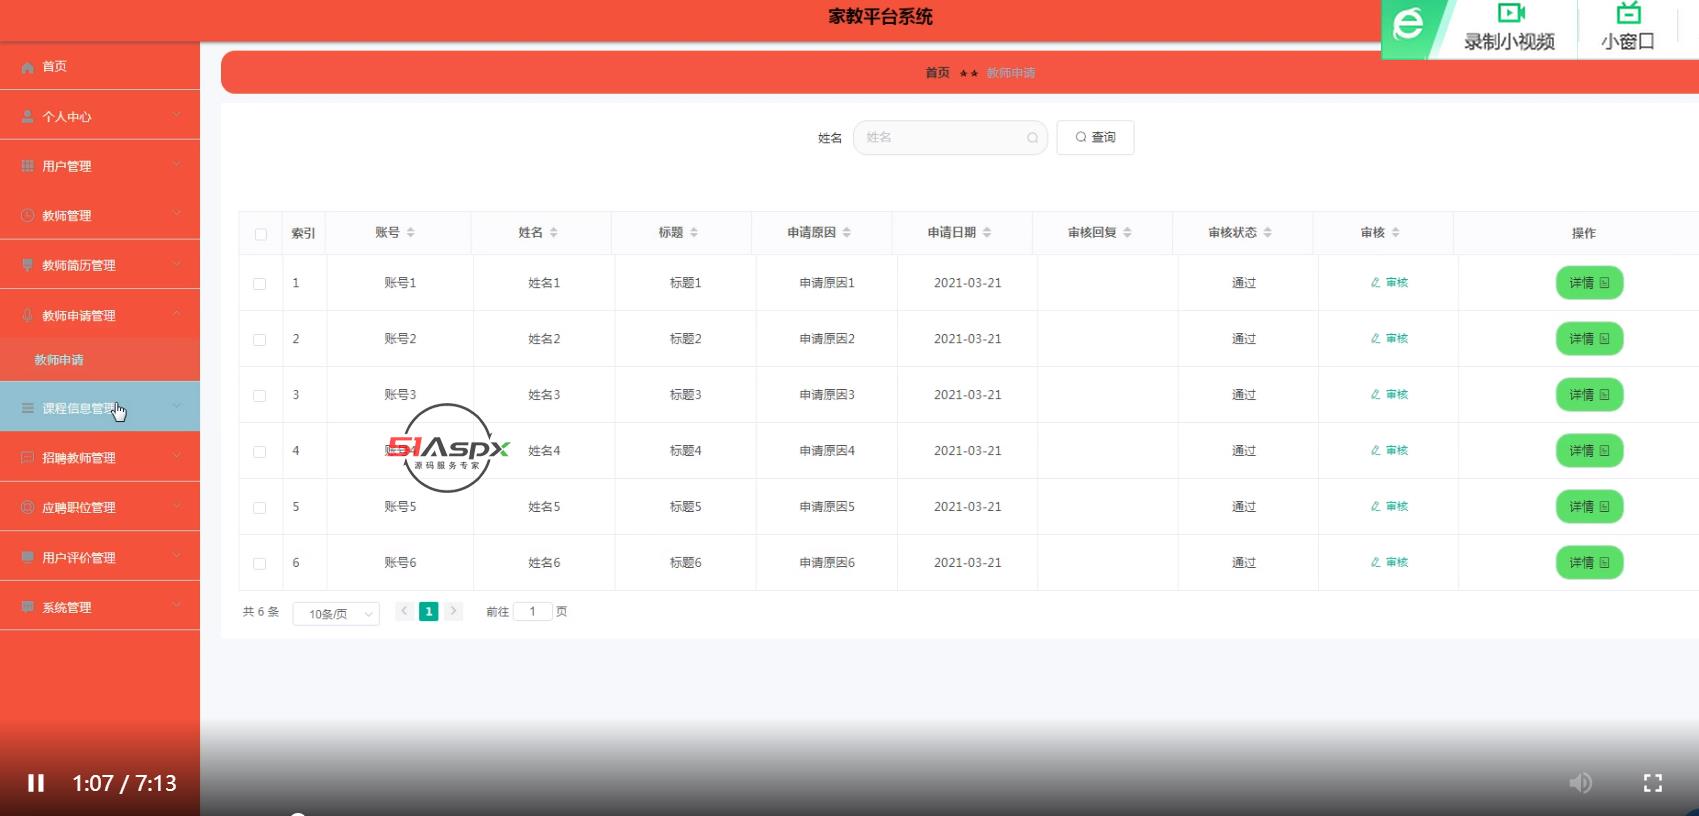Open 详情 for row 账号1
Image resolution: width=1699 pixels, height=816 pixels.
pyautogui.click(x=1589, y=283)
